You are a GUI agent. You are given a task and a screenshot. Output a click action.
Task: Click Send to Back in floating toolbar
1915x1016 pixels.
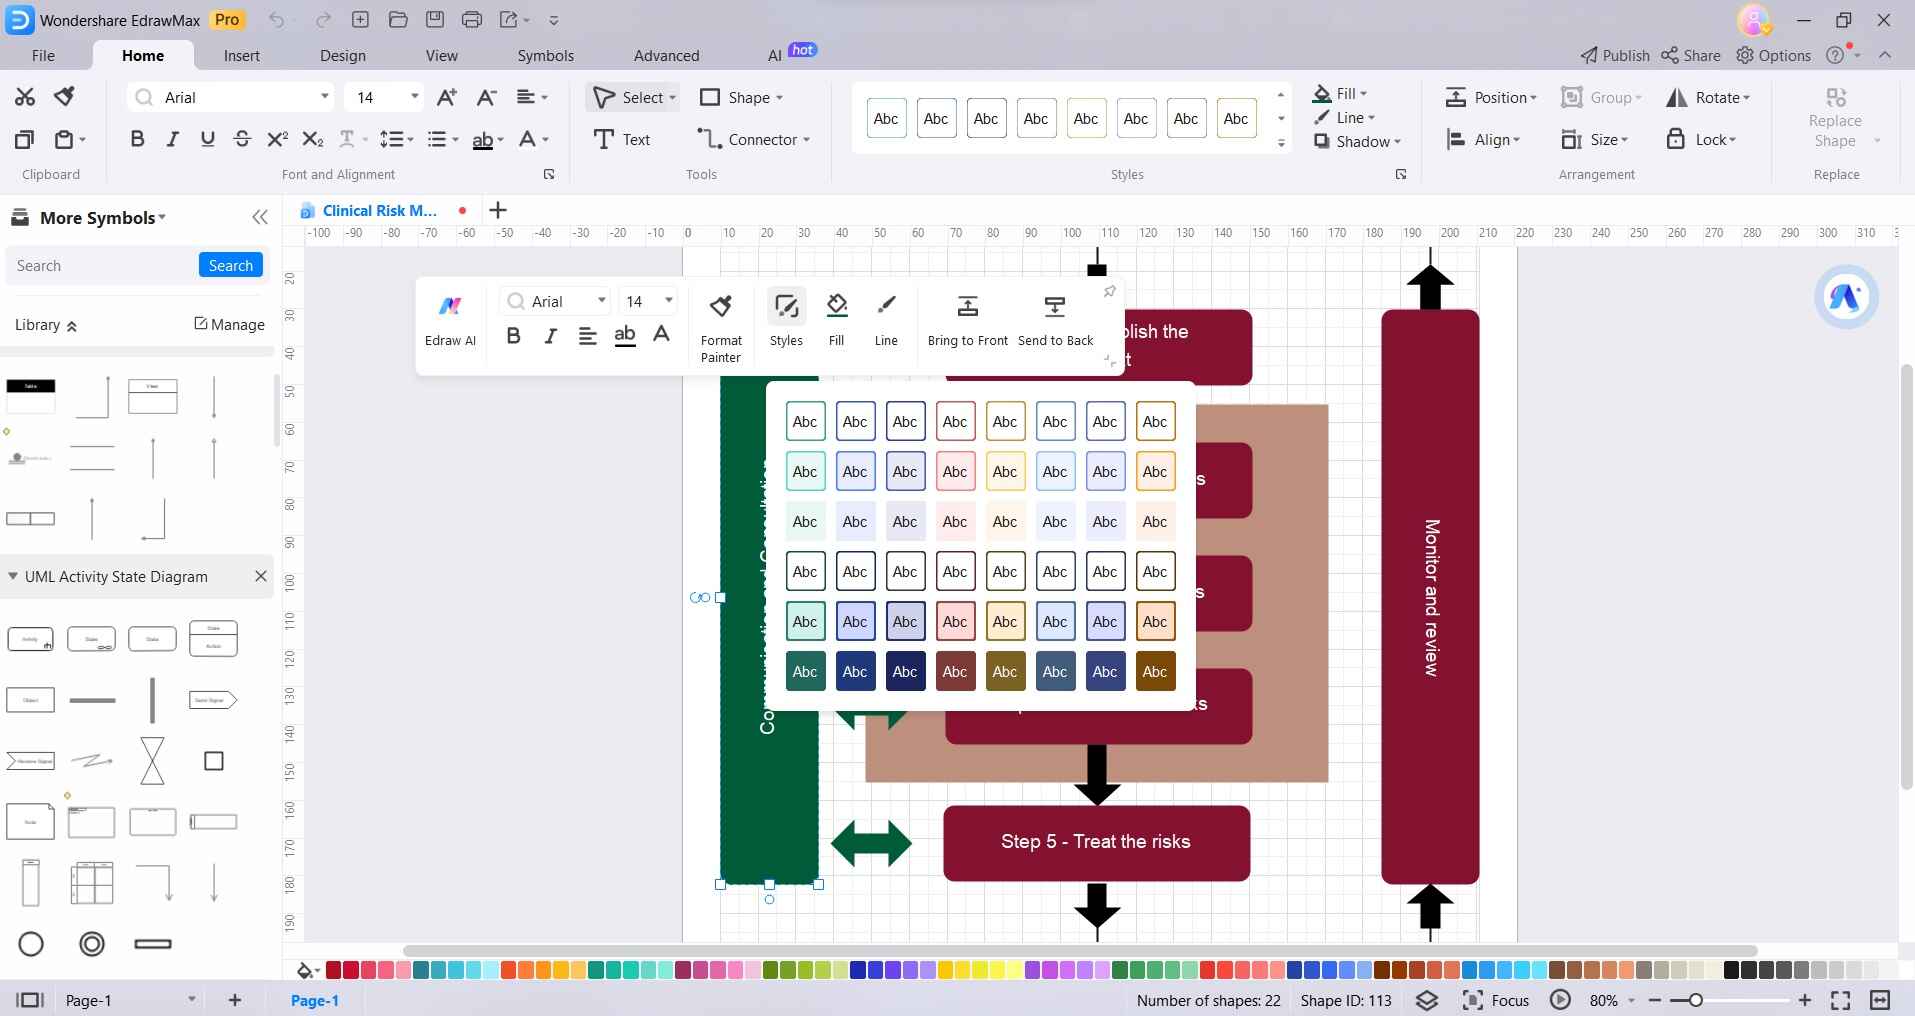pyautogui.click(x=1055, y=319)
